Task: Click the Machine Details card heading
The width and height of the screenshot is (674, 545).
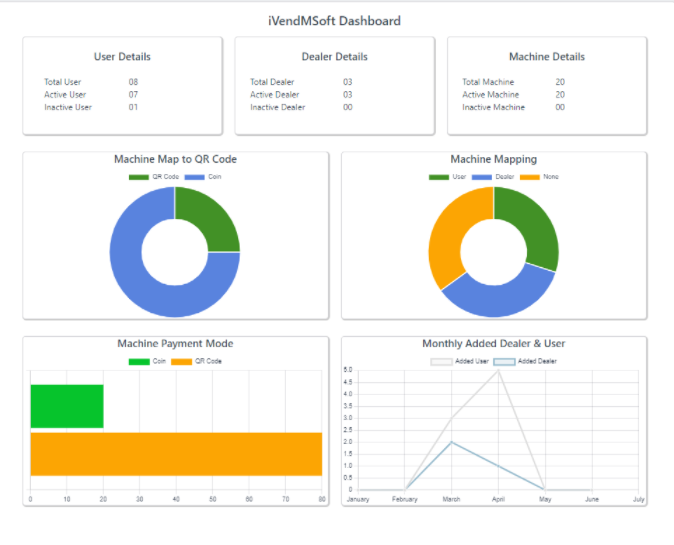Action: click(546, 57)
